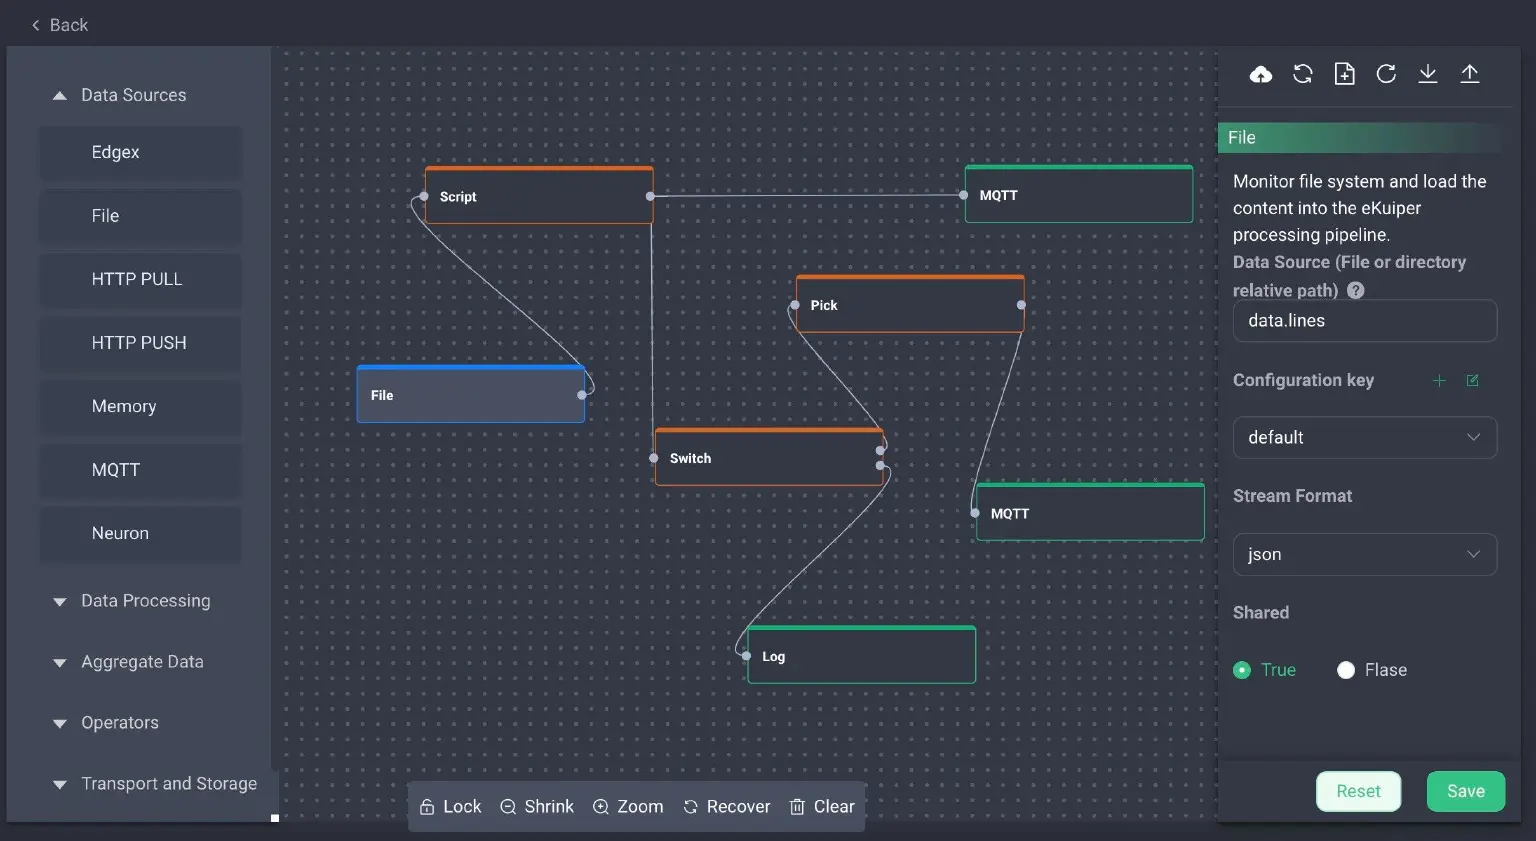Open the Data Source path help tooltip
The image size is (1536, 841).
click(1355, 290)
